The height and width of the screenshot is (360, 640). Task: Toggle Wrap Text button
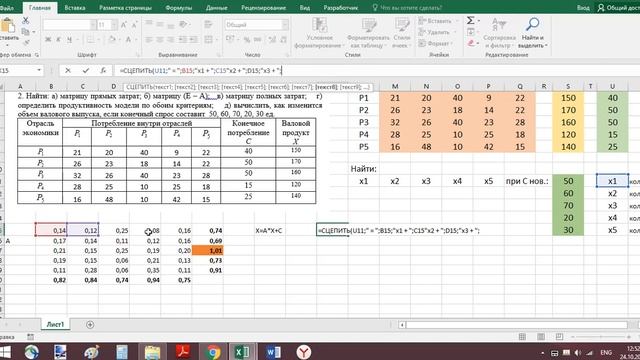209,24
